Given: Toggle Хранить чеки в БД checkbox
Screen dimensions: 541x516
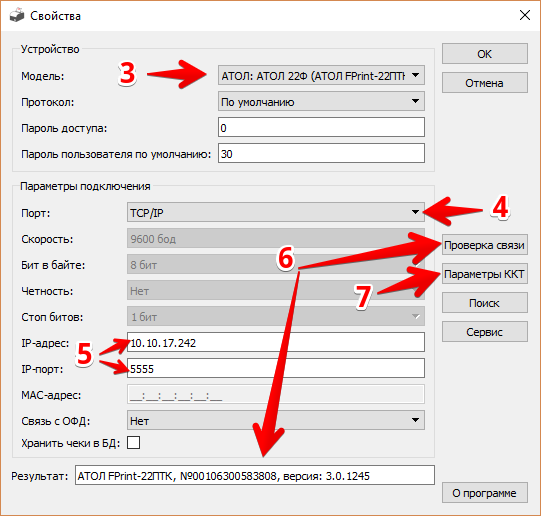Looking at the screenshot, I should [133, 443].
